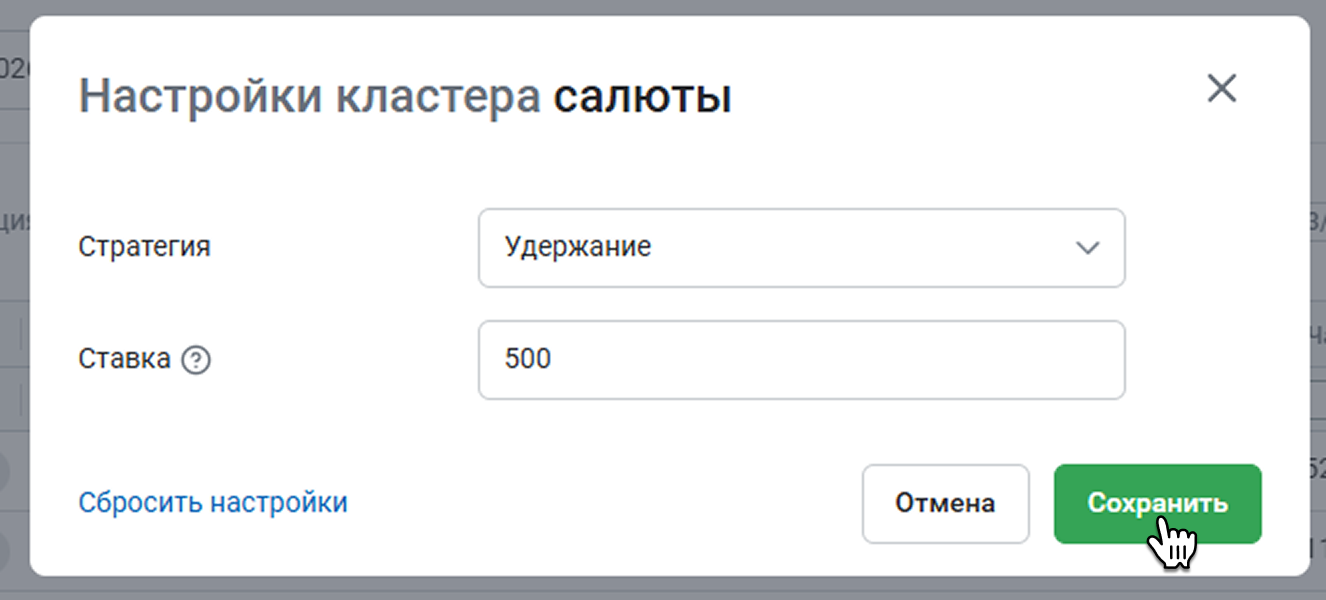Focus the Ставка input field
The height and width of the screenshot is (600, 1326).
coord(800,359)
